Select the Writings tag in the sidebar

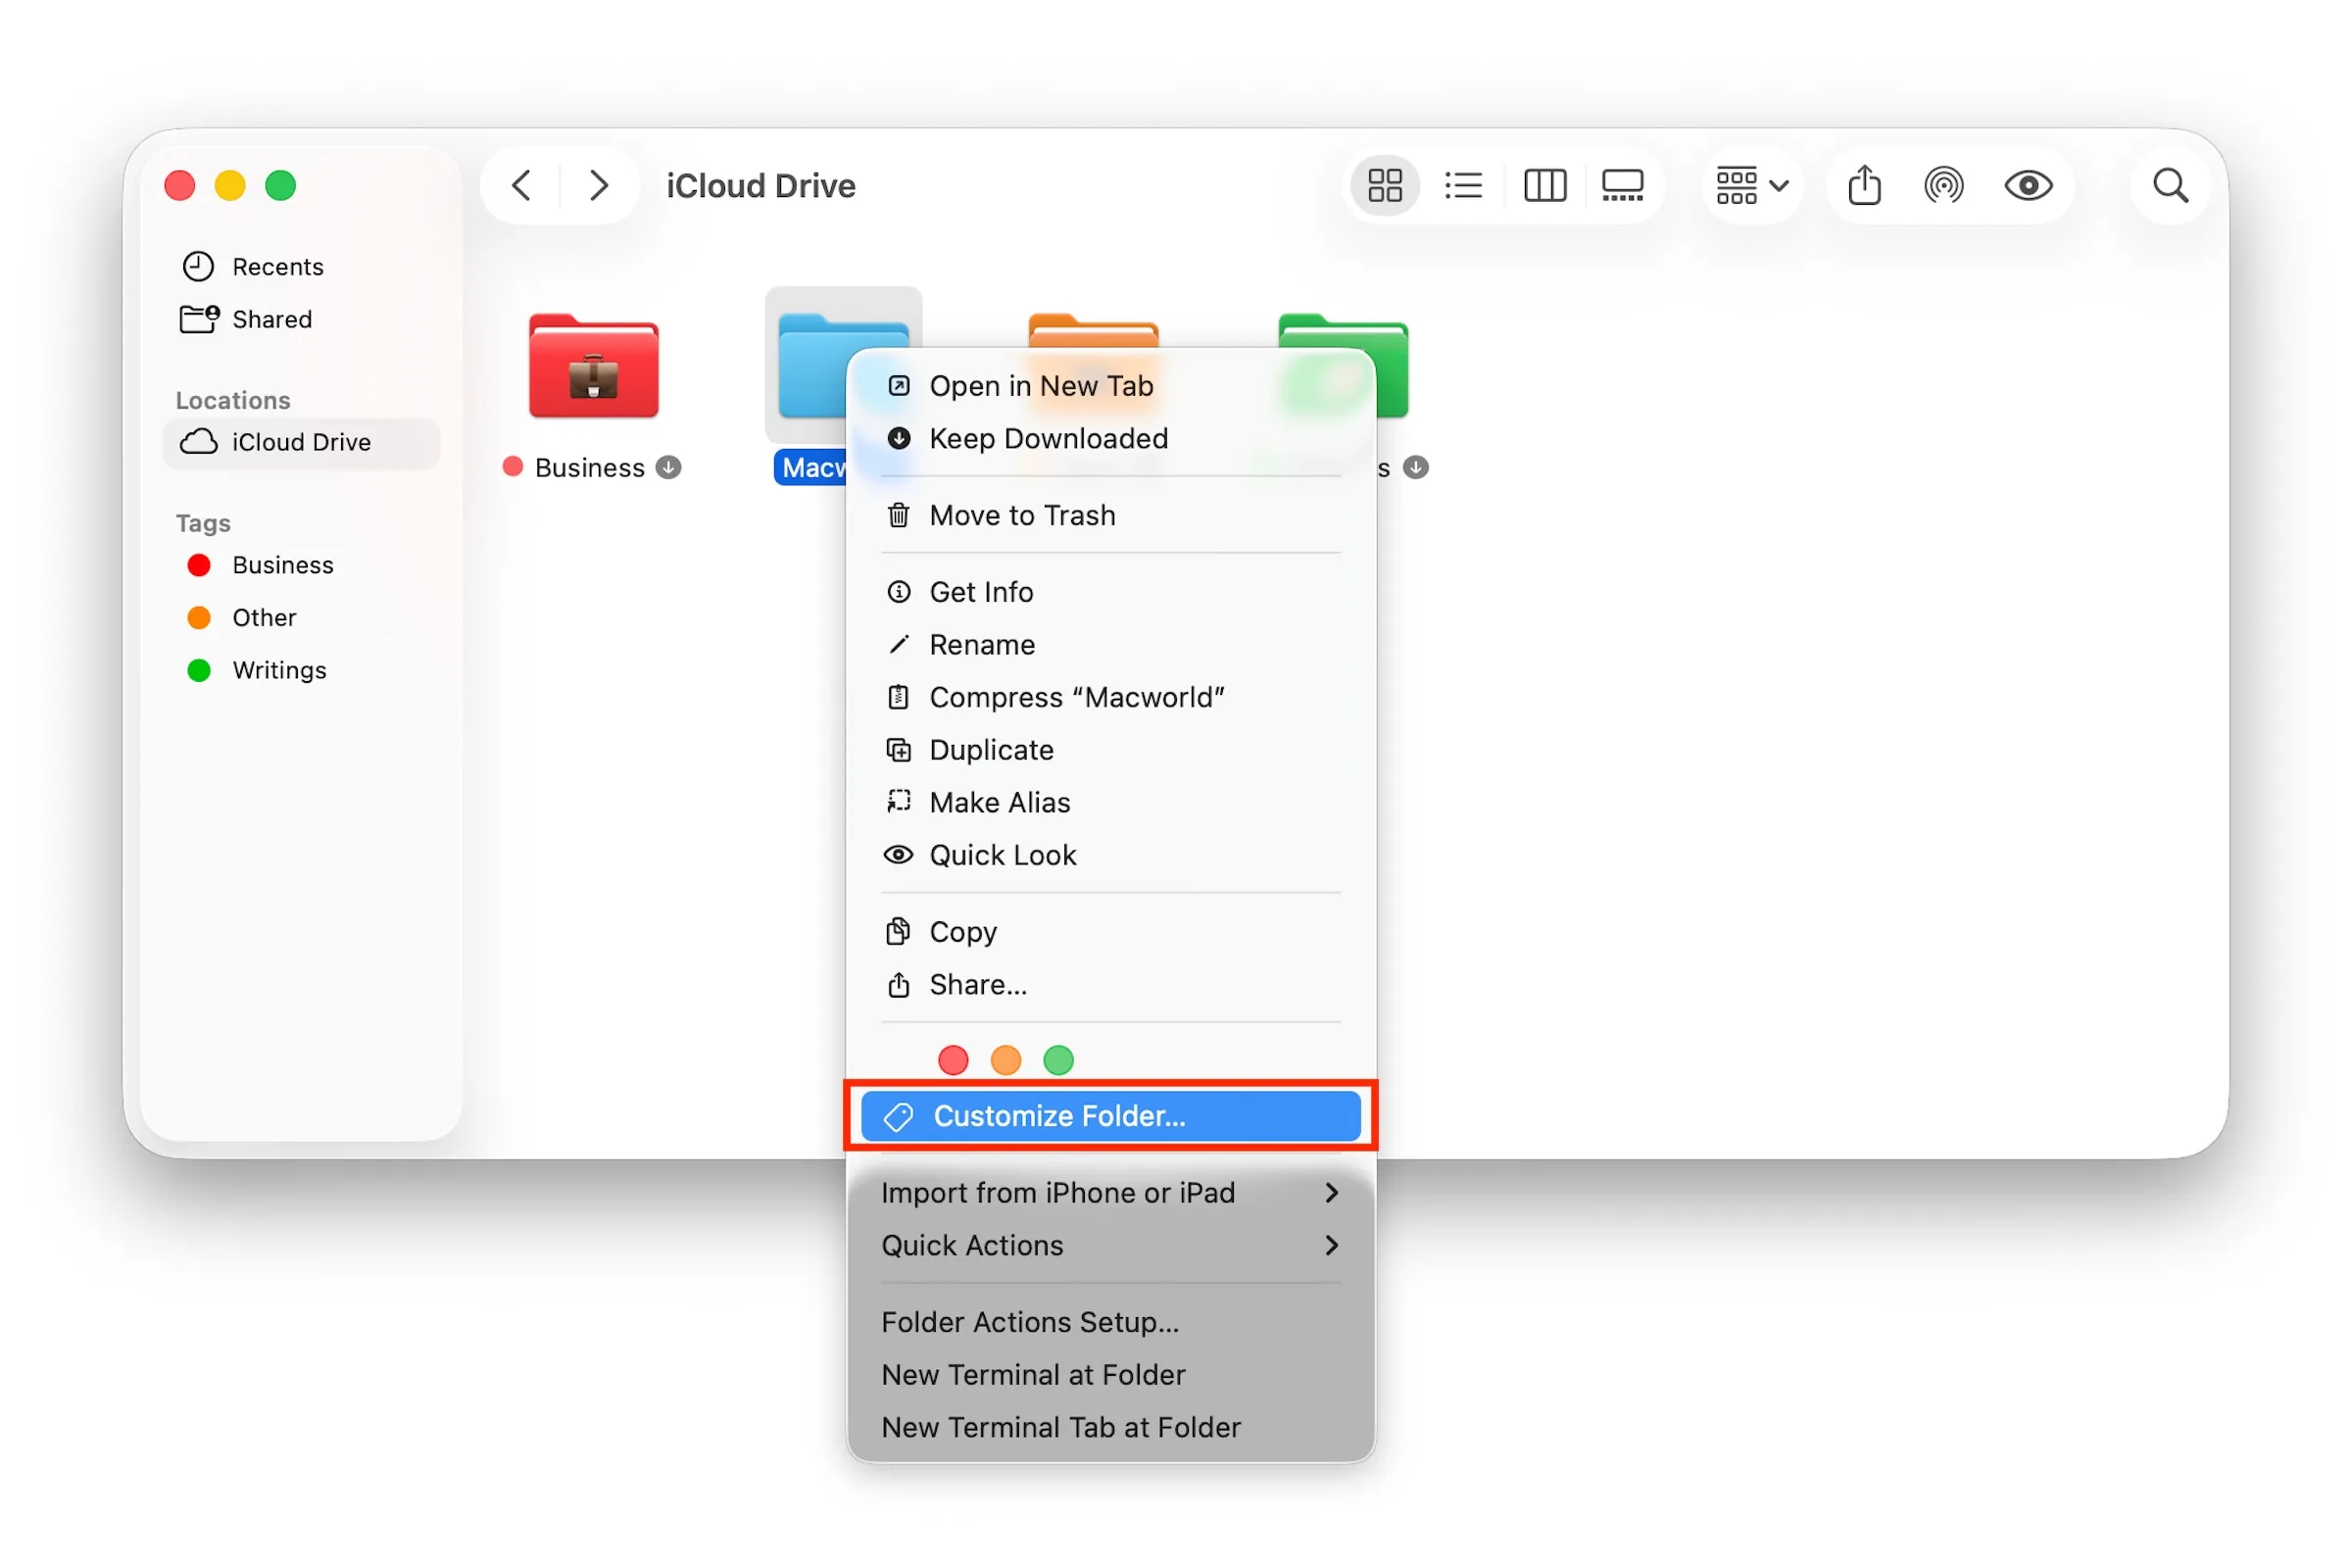(279, 670)
